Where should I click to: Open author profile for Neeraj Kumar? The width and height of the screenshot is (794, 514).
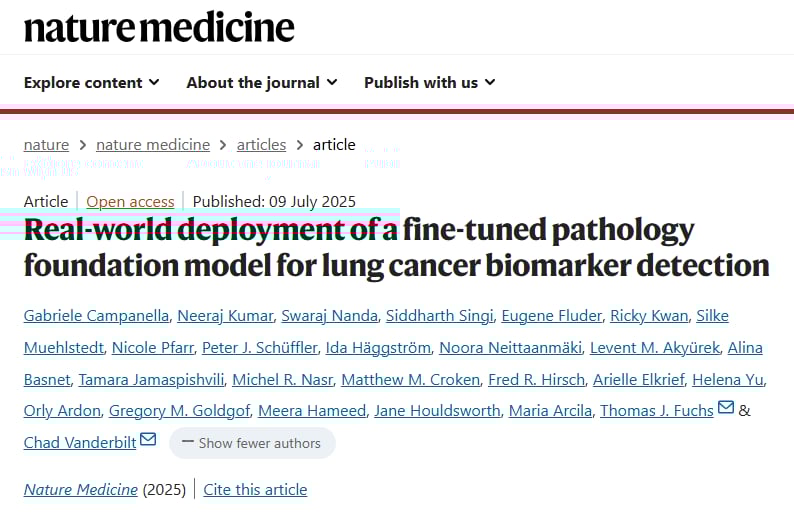(225, 316)
